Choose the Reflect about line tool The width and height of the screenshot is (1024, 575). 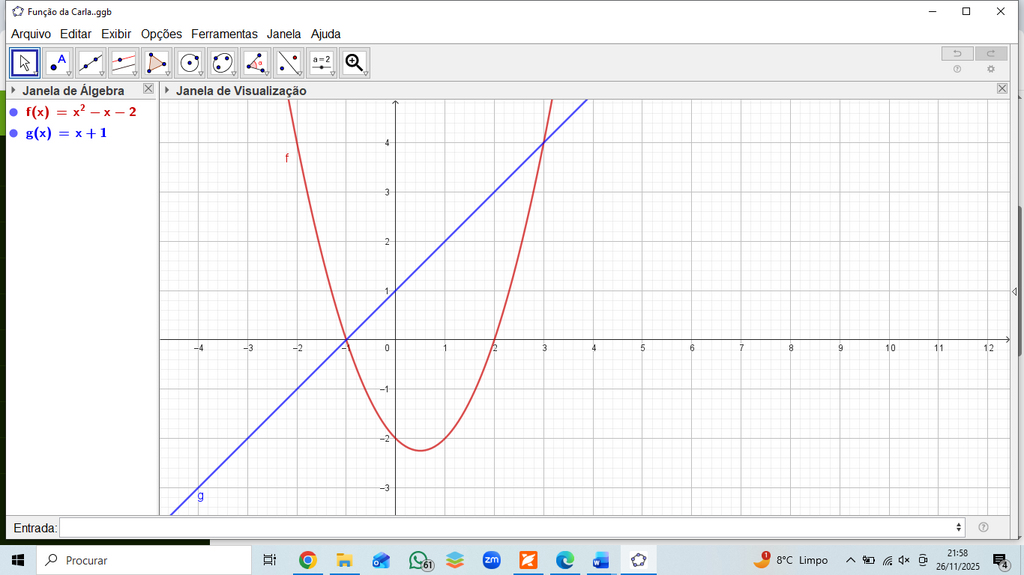click(289, 63)
